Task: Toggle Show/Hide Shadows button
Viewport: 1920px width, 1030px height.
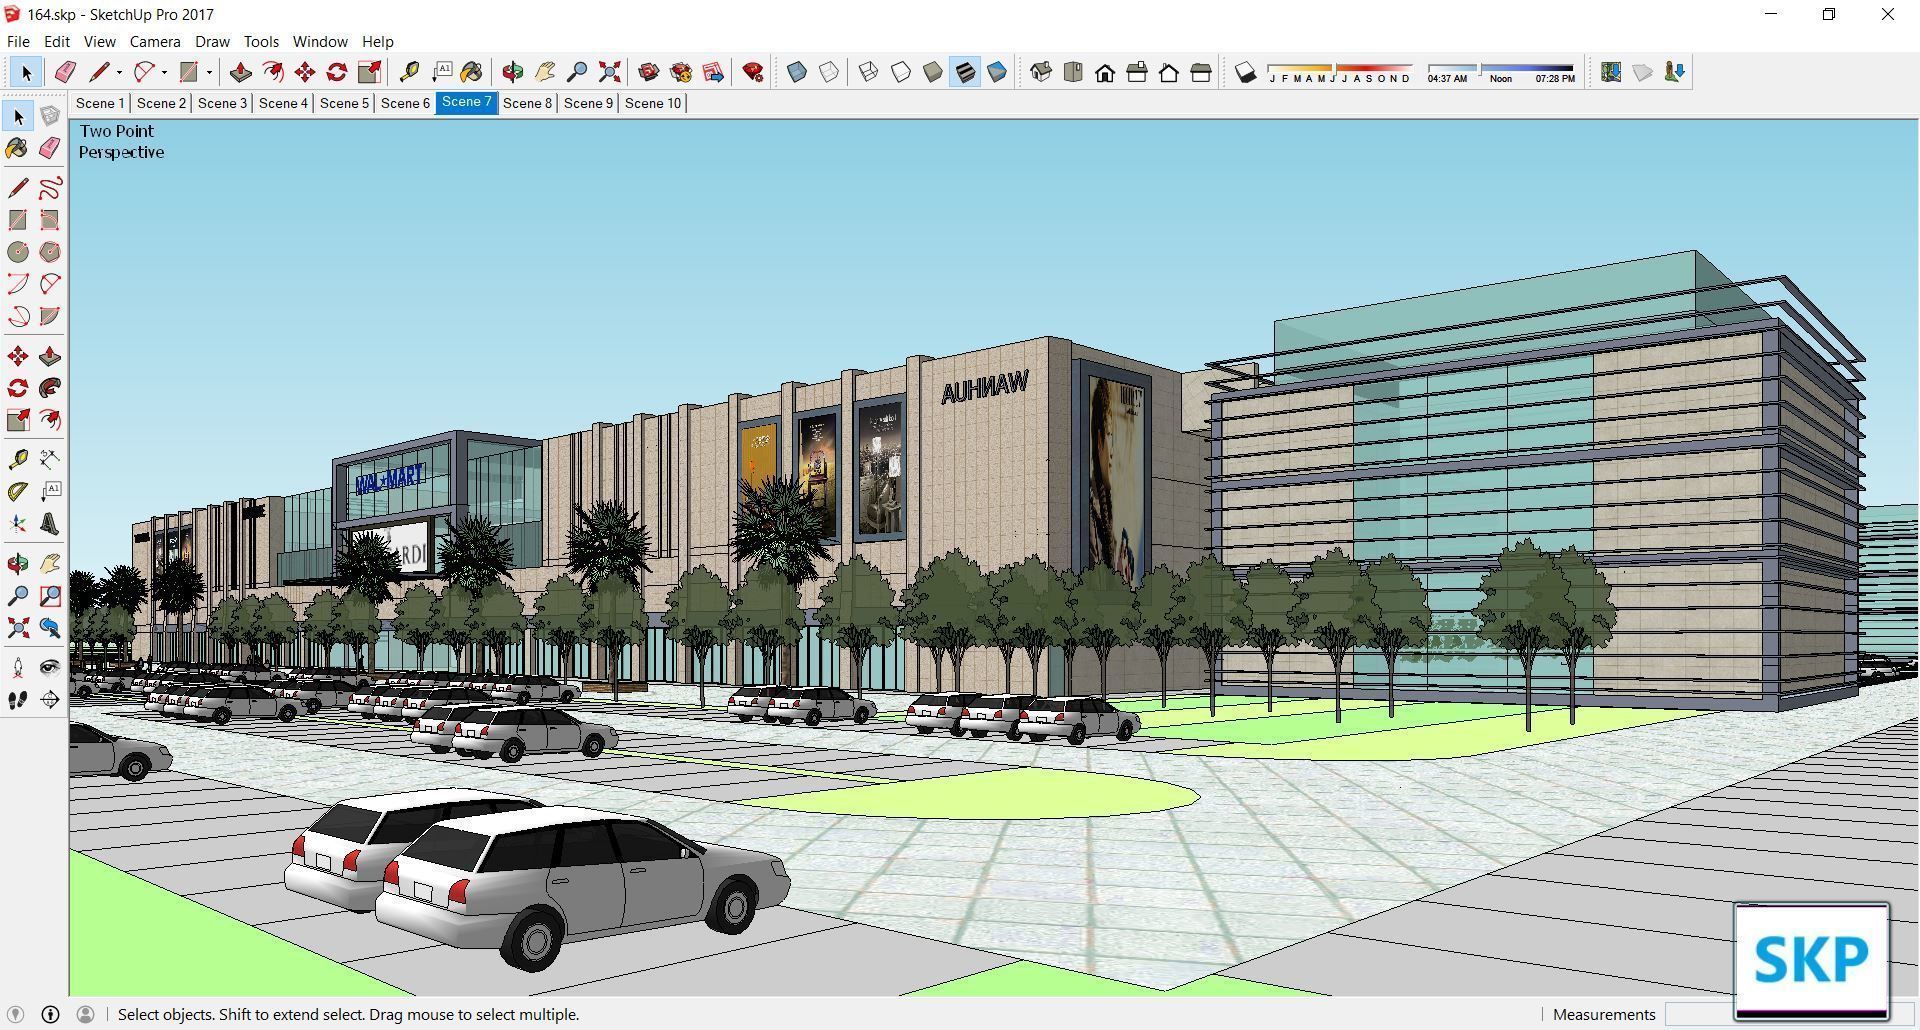Action: point(1245,72)
